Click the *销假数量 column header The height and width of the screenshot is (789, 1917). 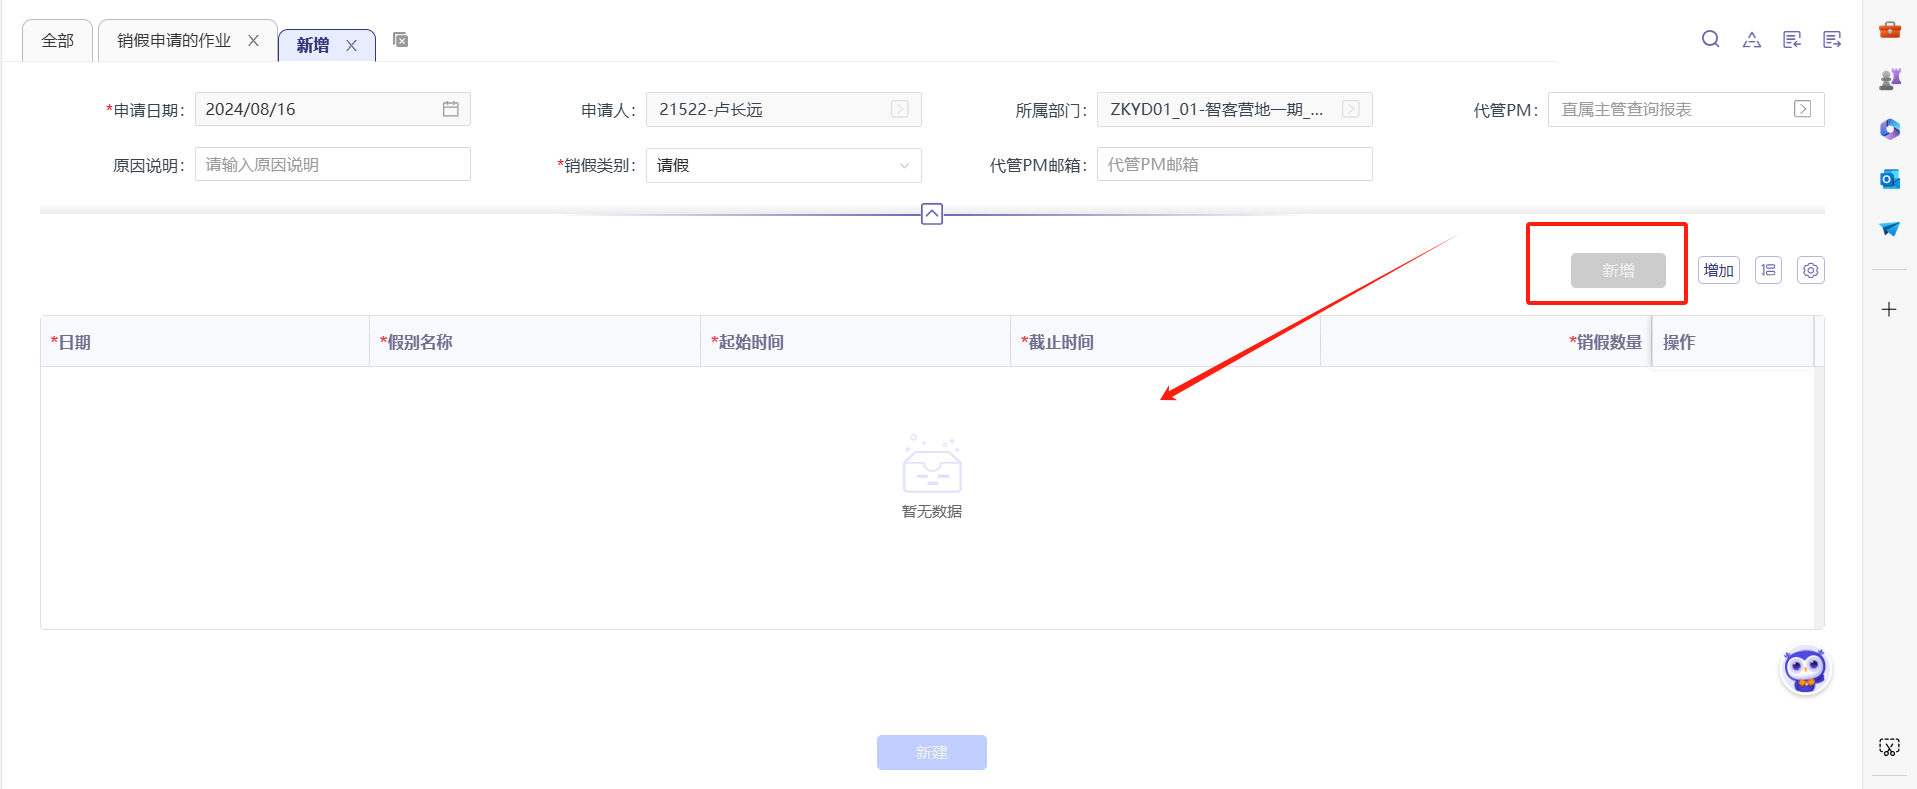(1486, 342)
